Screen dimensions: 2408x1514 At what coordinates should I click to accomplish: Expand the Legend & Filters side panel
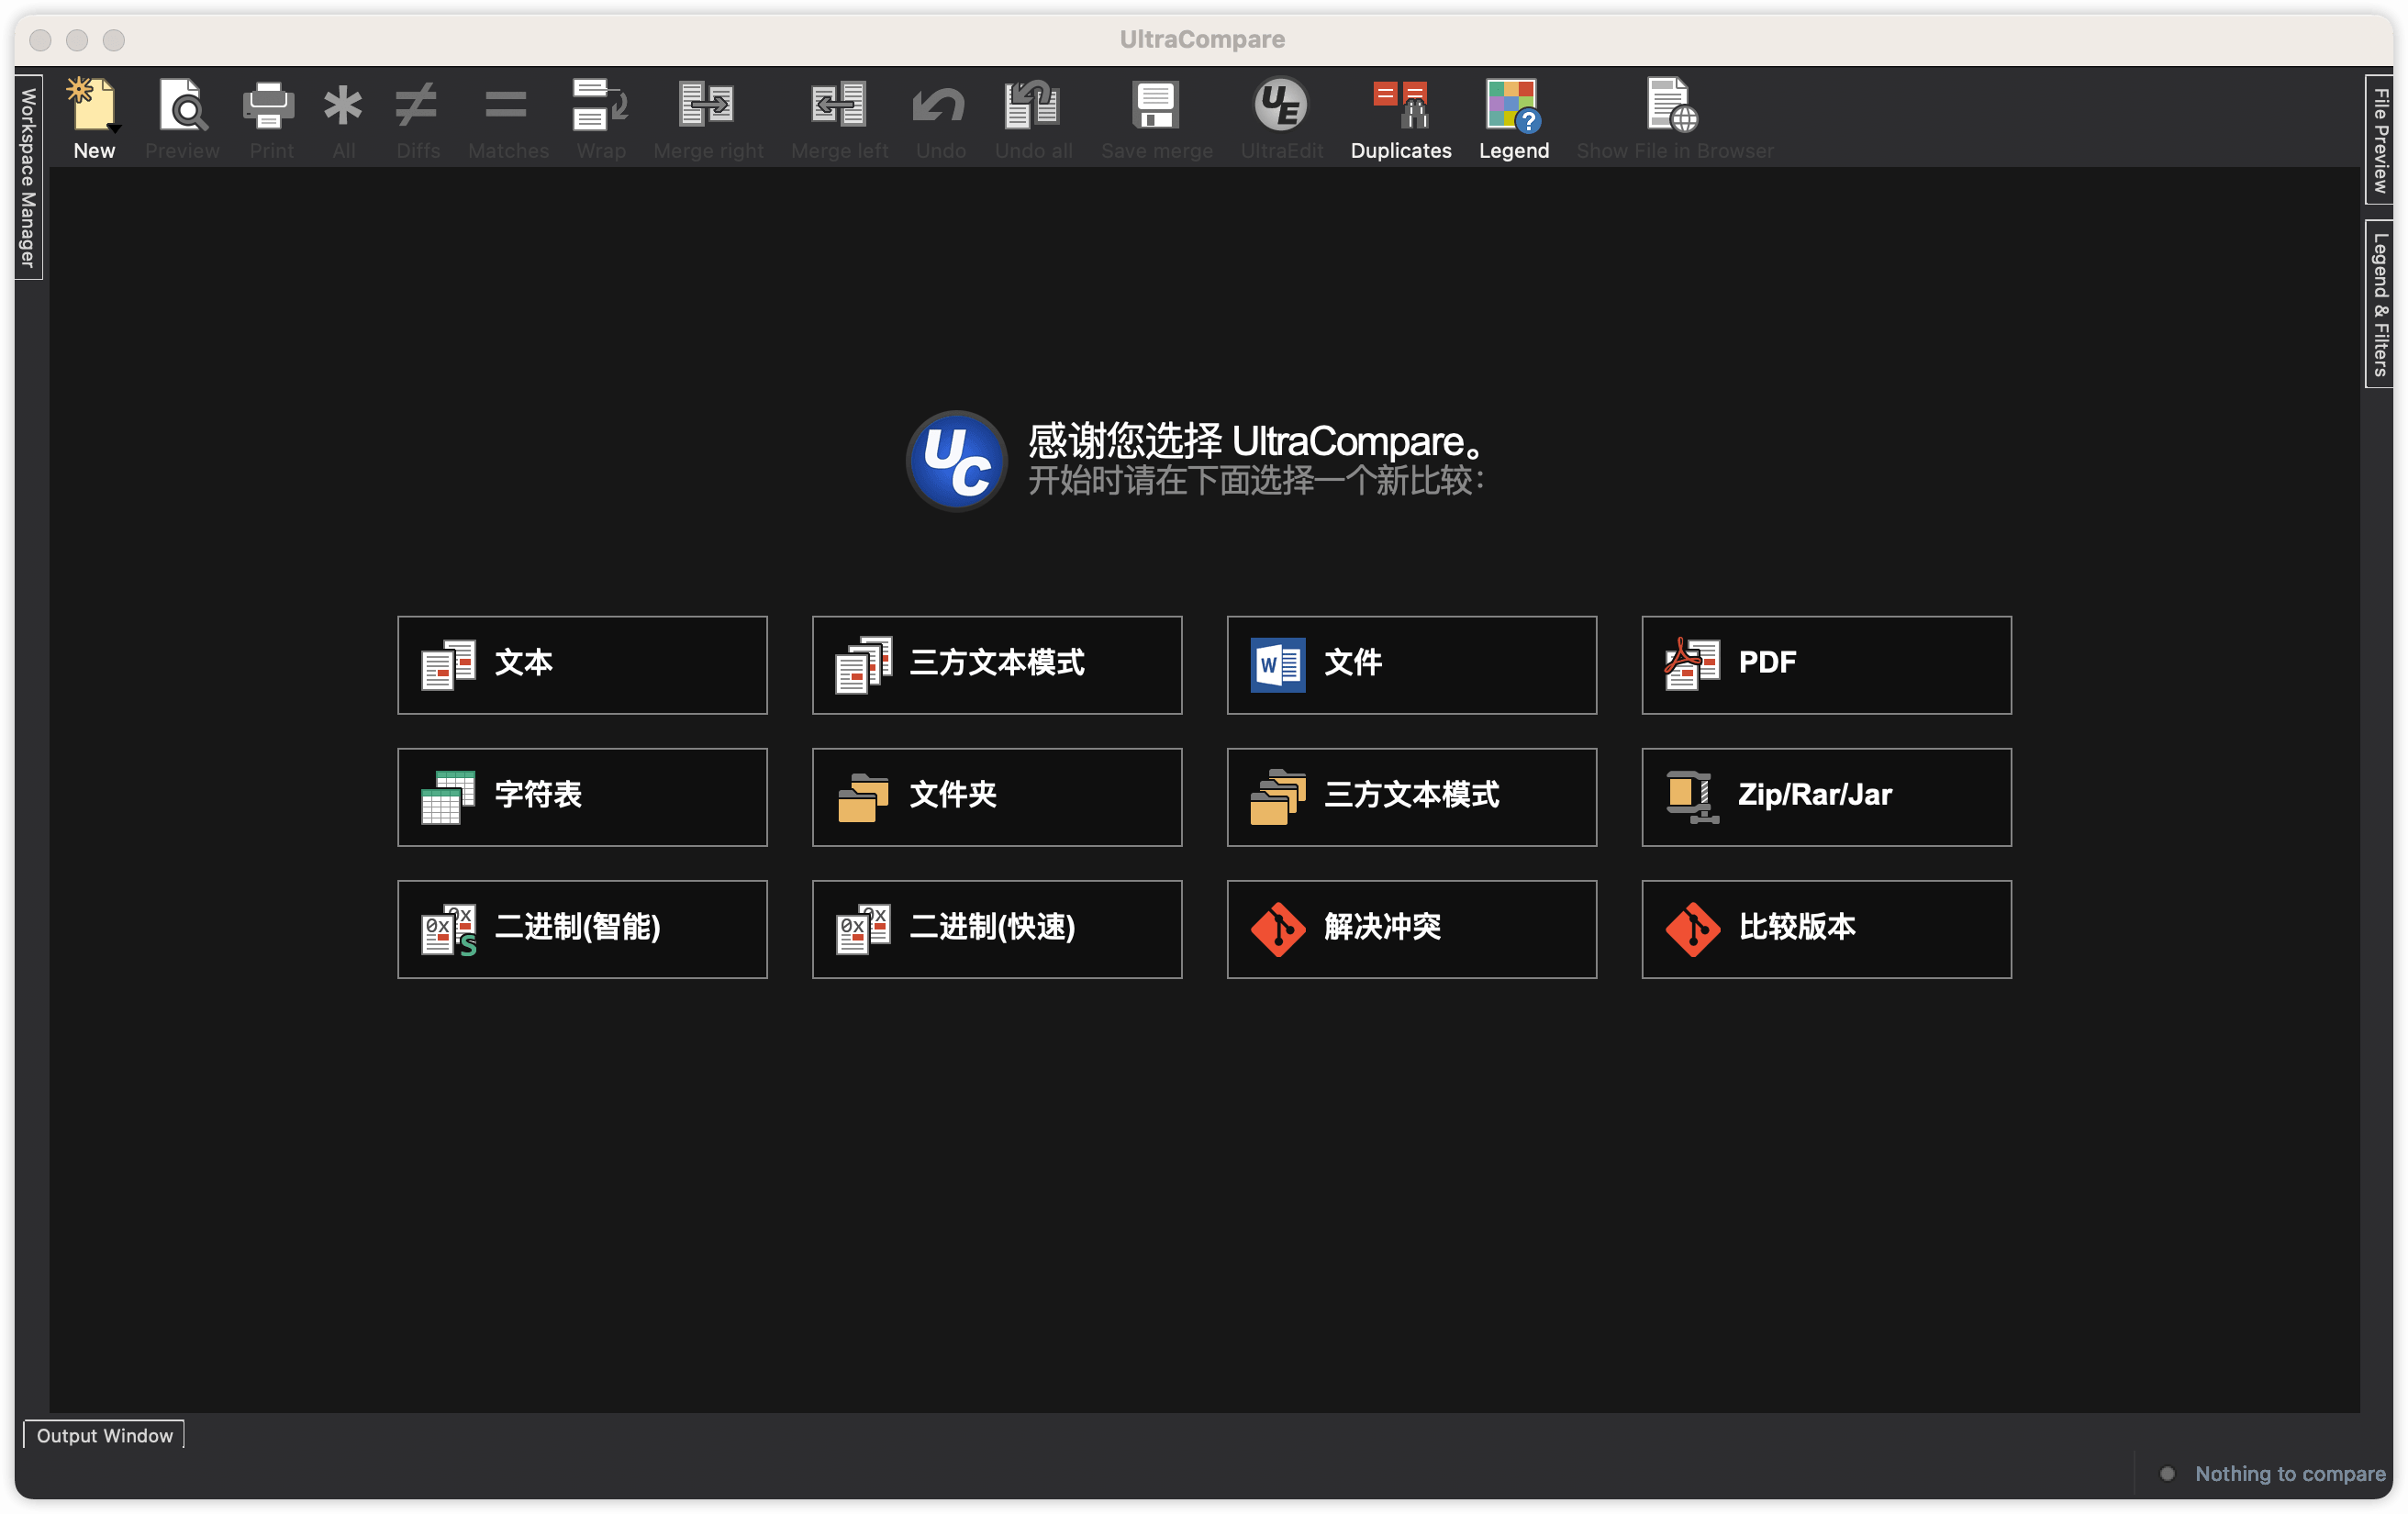[x=2379, y=300]
